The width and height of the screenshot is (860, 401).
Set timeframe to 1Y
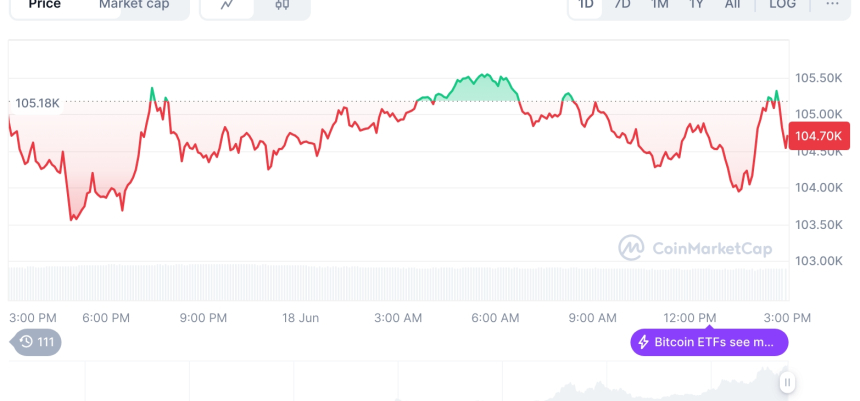click(696, 5)
